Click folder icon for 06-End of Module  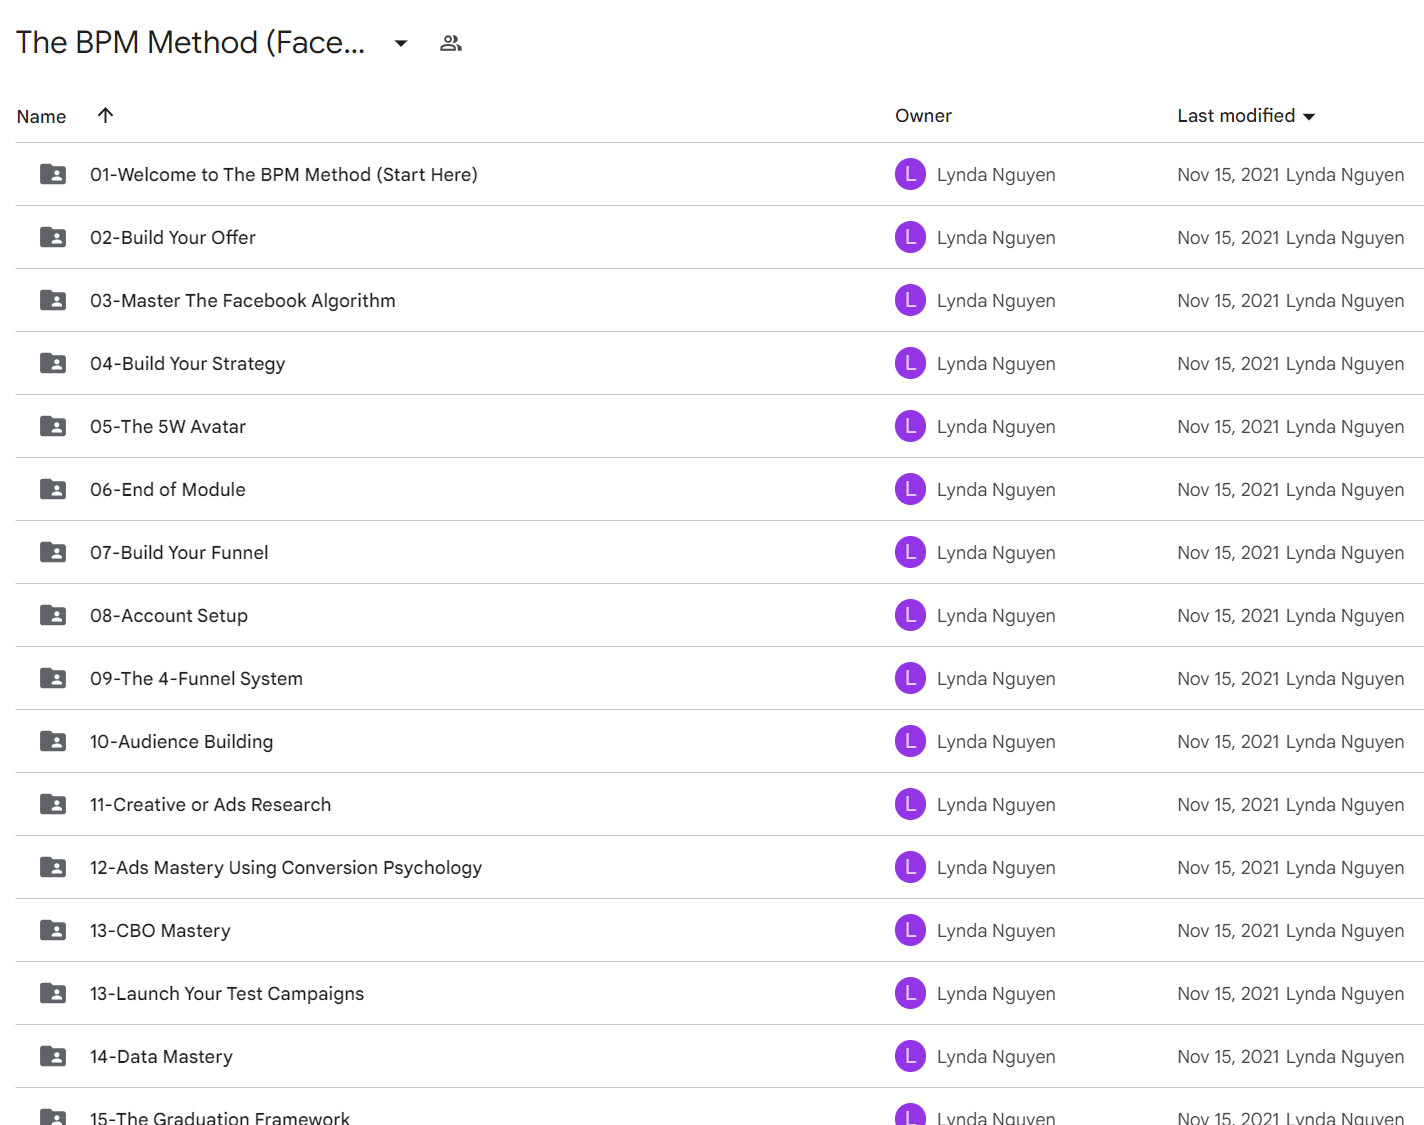(x=53, y=489)
